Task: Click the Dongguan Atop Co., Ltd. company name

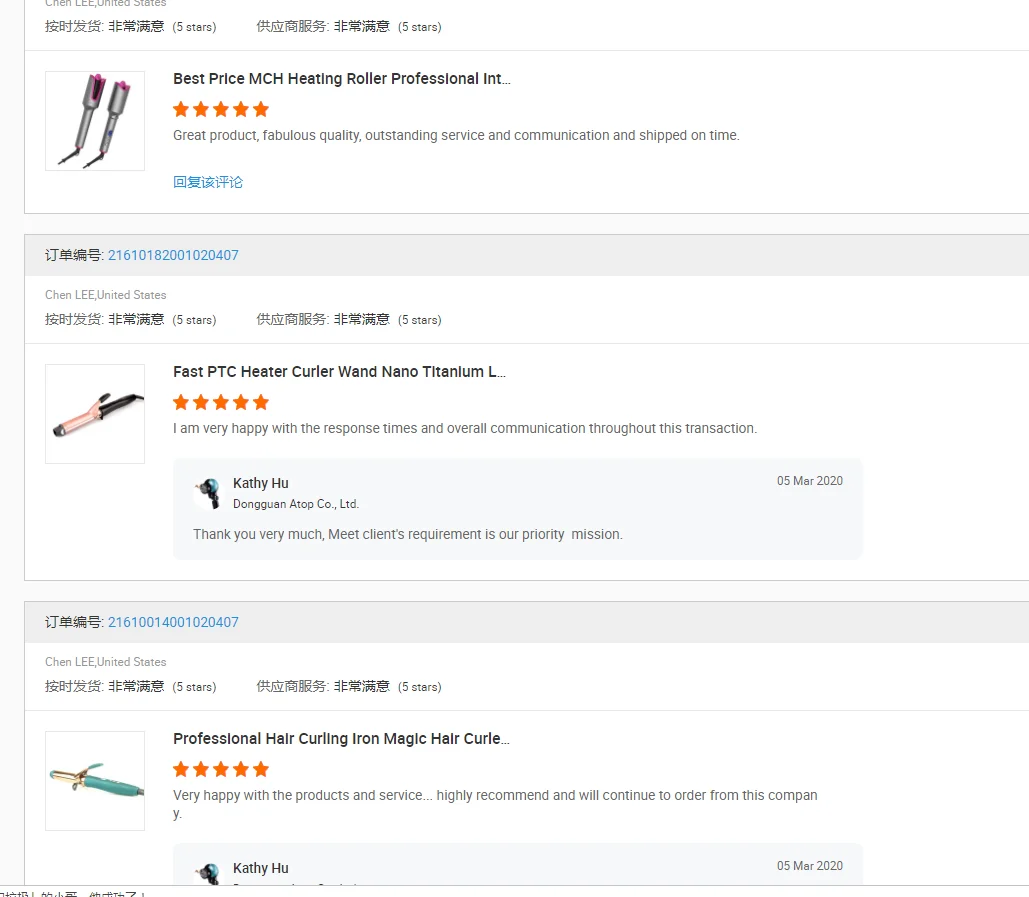Action: [296, 504]
